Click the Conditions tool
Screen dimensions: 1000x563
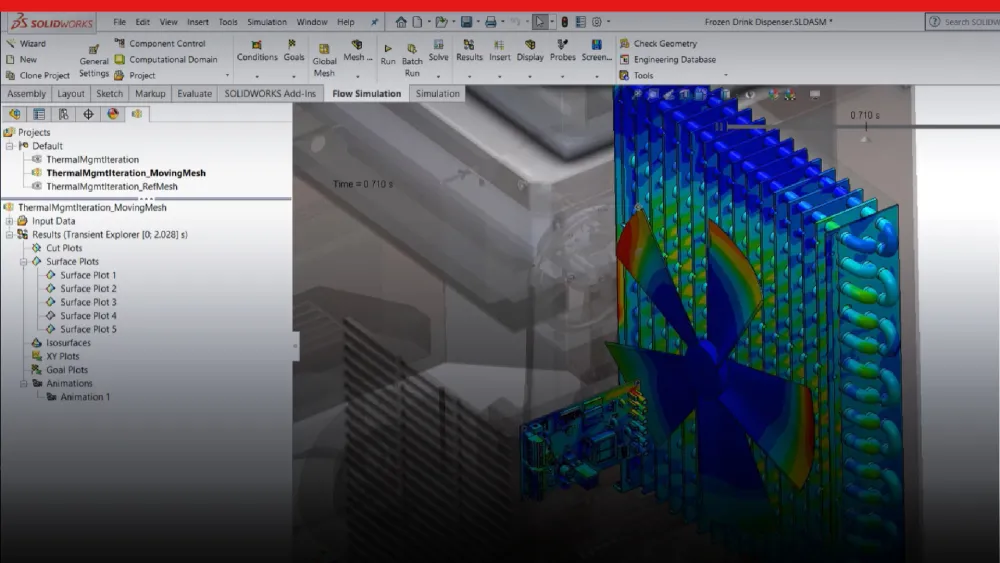[257, 50]
